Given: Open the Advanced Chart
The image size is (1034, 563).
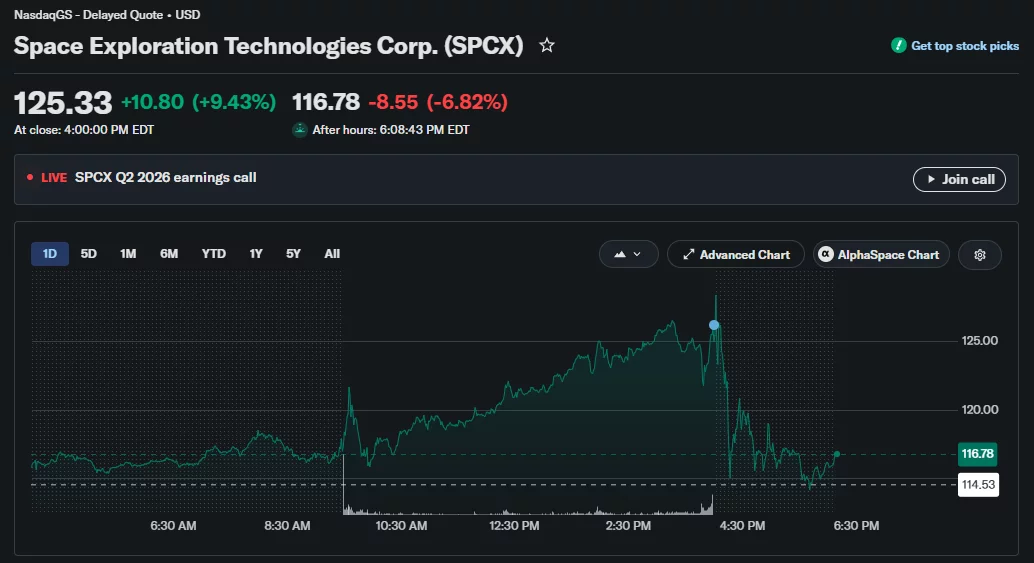Looking at the screenshot, I should click(x=736, y=254).
